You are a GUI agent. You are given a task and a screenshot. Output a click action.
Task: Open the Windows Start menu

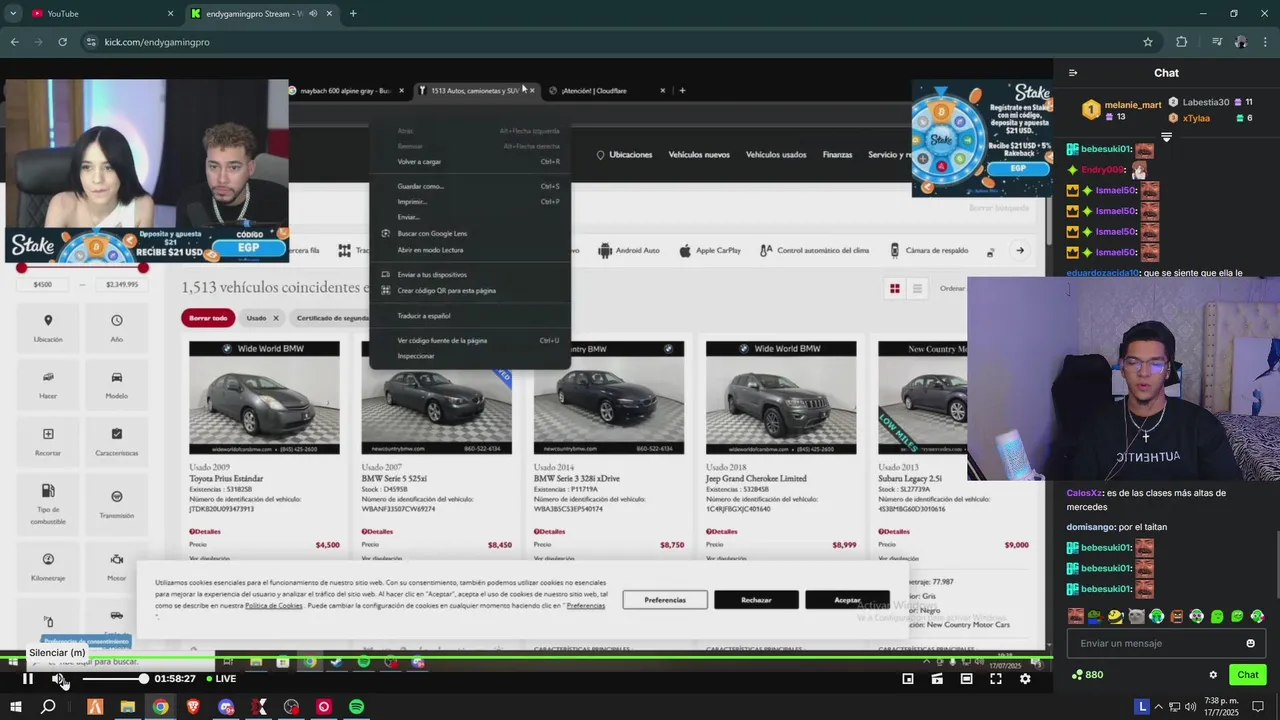tap(14, 707)
